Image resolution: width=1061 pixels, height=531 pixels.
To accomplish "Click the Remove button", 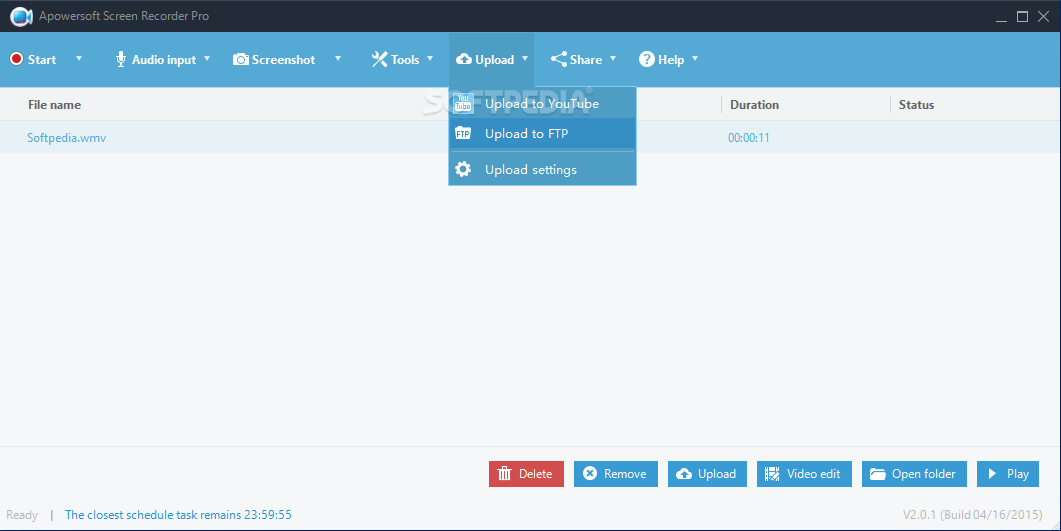I will pos(616,474).
